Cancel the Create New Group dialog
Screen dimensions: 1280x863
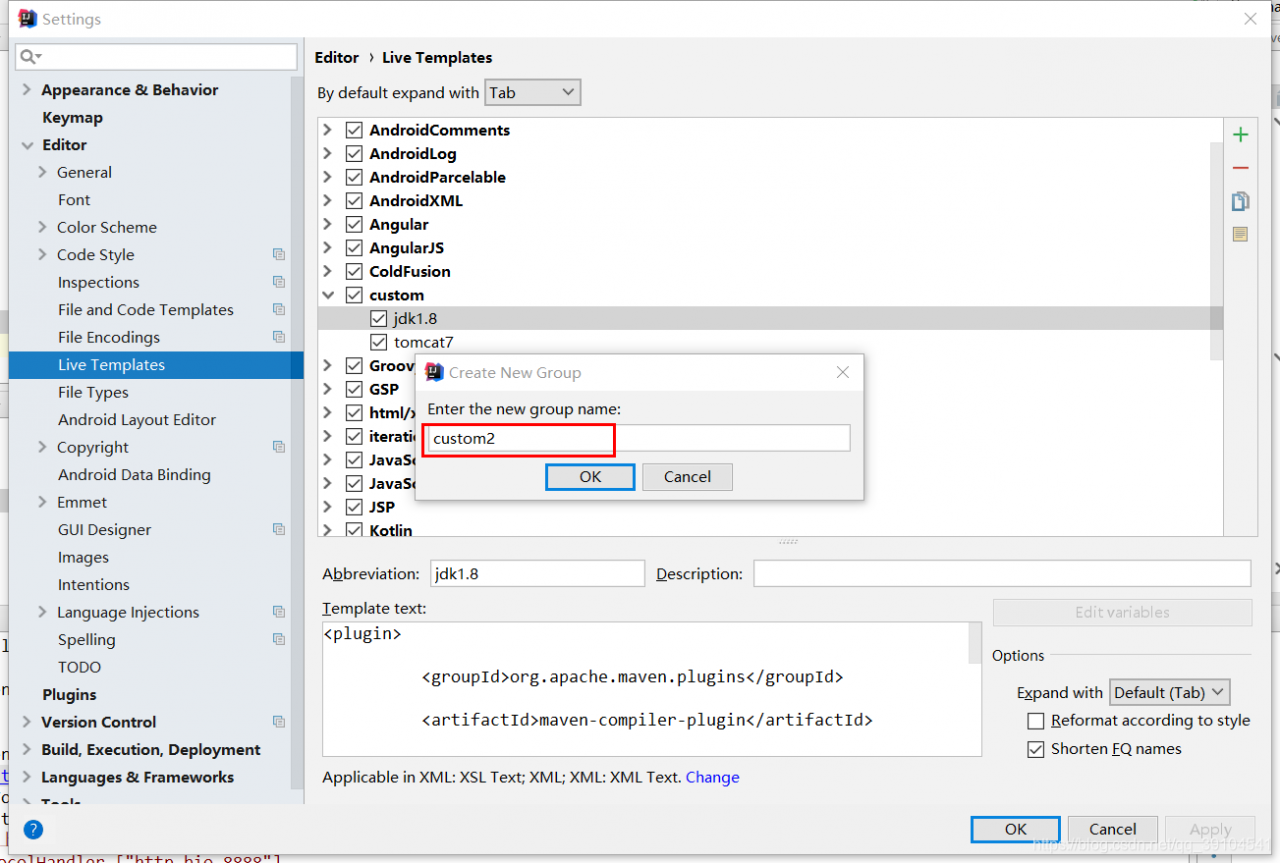(x=687, y=477)
